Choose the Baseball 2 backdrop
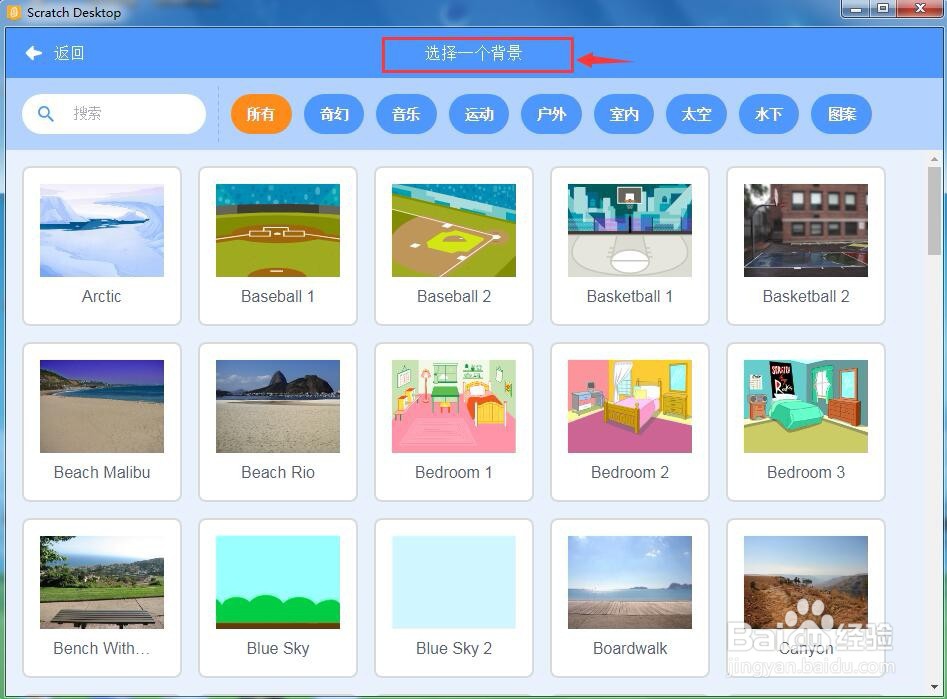 coord(454,246)
